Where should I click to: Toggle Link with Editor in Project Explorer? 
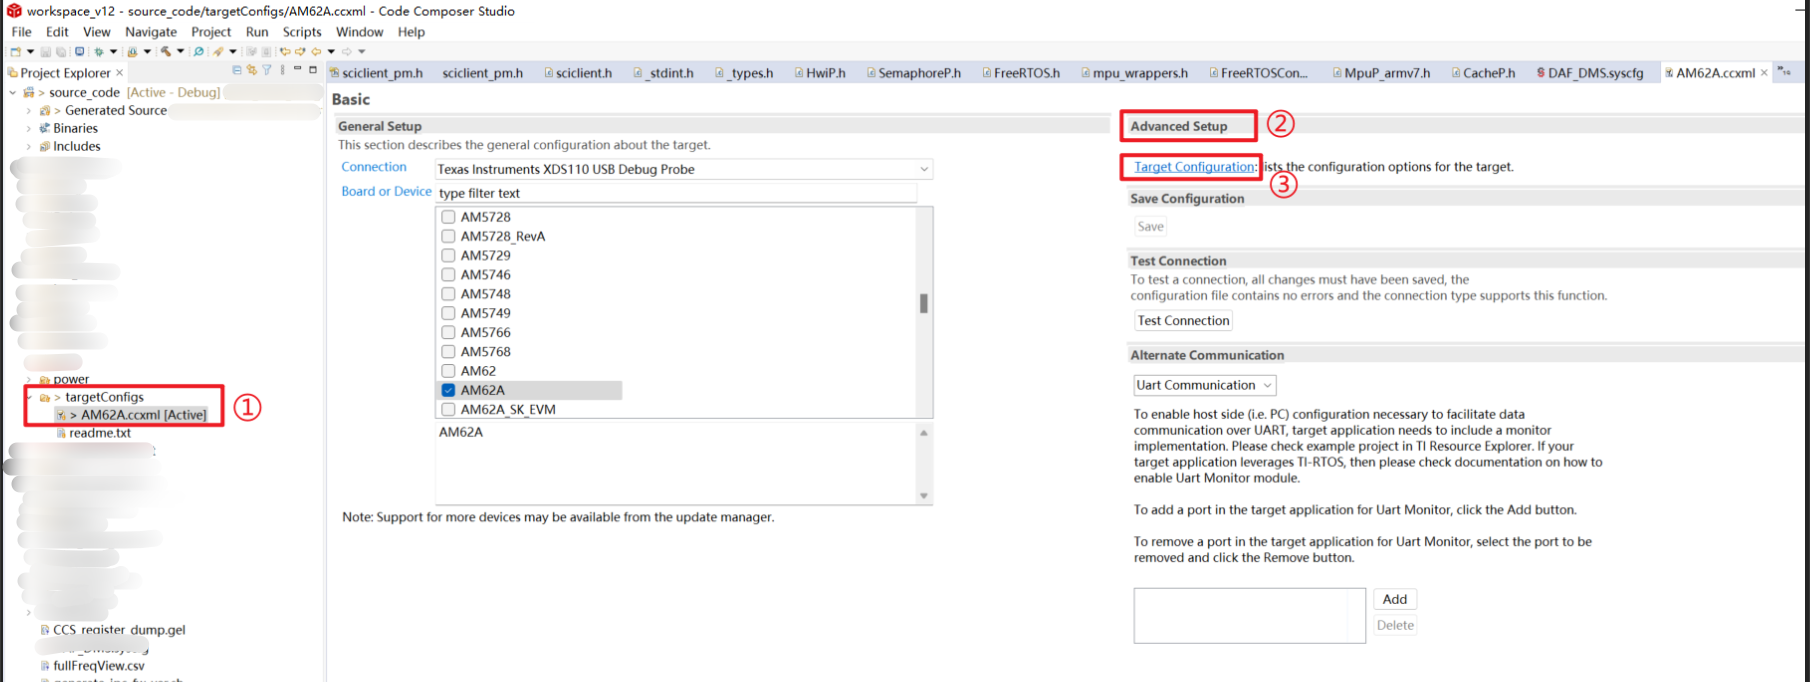(252, 70)
